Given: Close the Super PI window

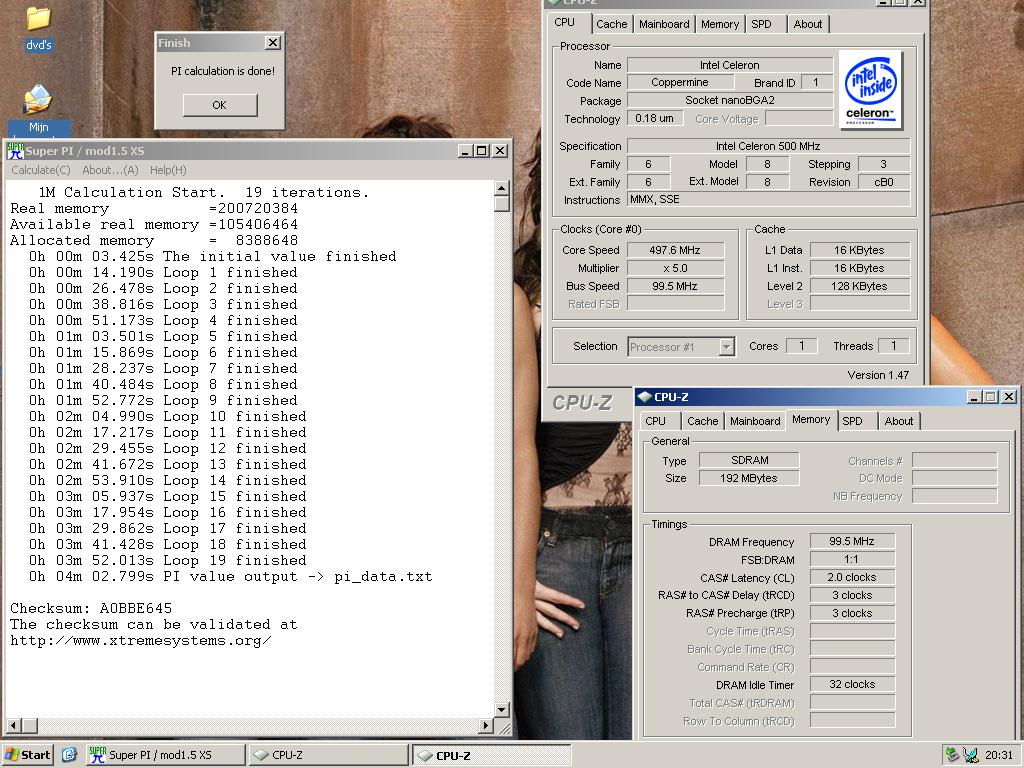Looking at the screenshot, I should tap(500, 151).
